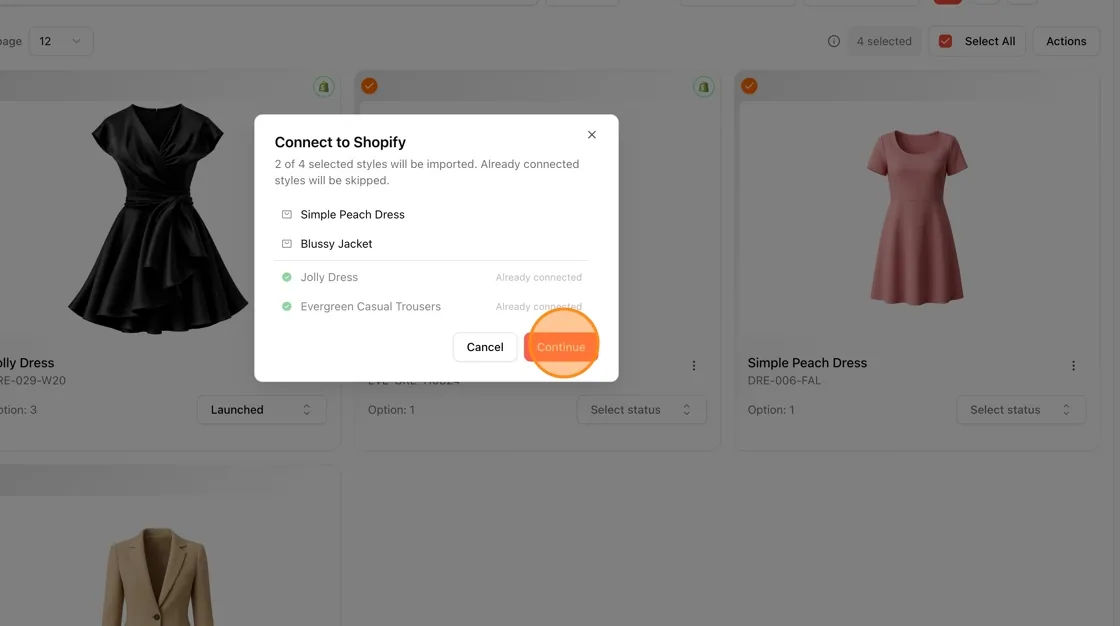Click the icon beside Blussy Jacket in dialog

pos(286,244)
